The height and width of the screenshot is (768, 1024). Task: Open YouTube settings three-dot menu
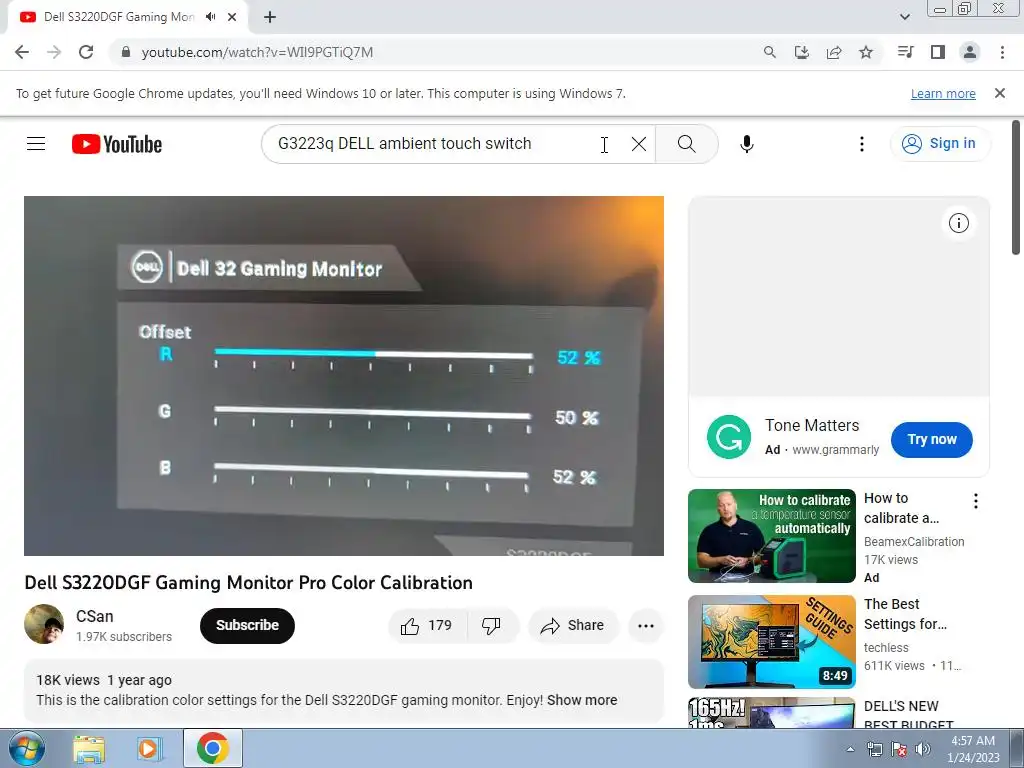click(x=861, y=144)
